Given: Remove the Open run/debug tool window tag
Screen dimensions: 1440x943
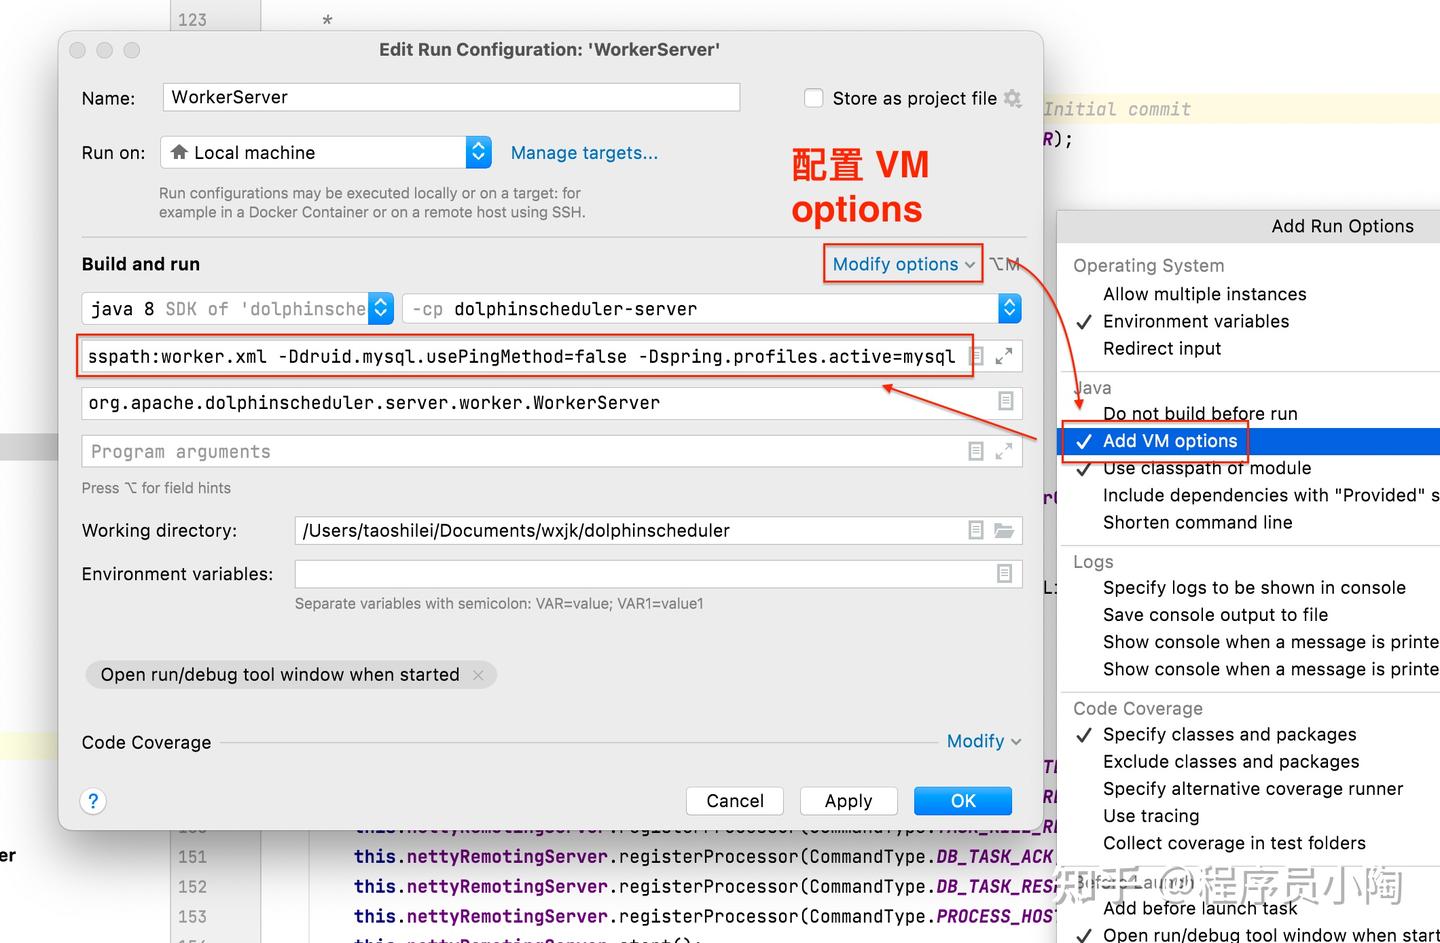Looking at the screenshot, I should [x=478, y=674].
